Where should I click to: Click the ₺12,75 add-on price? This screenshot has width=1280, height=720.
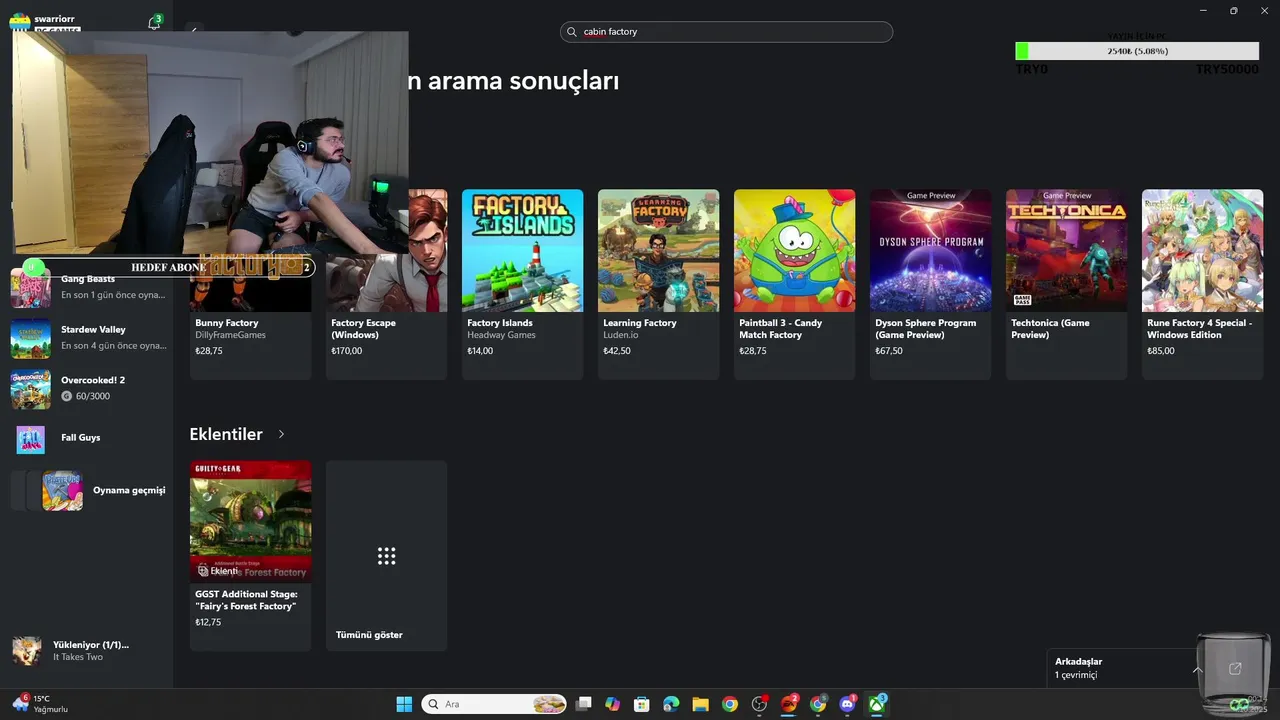point(208,622)
